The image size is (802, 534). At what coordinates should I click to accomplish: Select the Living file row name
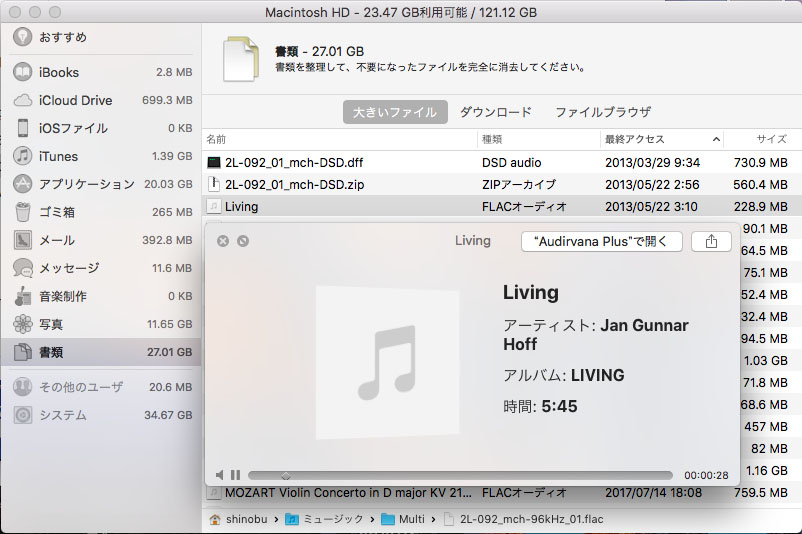241,206
